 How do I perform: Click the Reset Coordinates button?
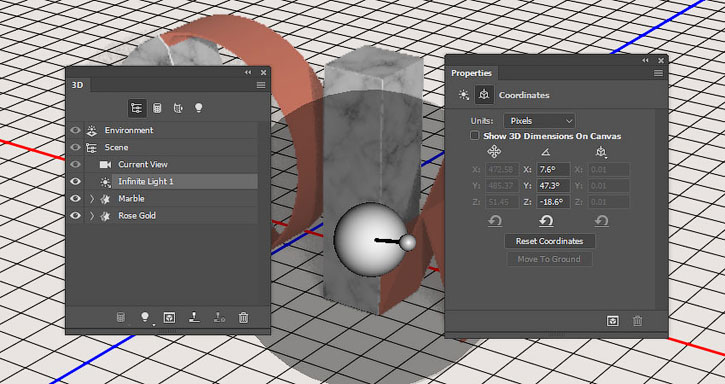tap(549, 241)
